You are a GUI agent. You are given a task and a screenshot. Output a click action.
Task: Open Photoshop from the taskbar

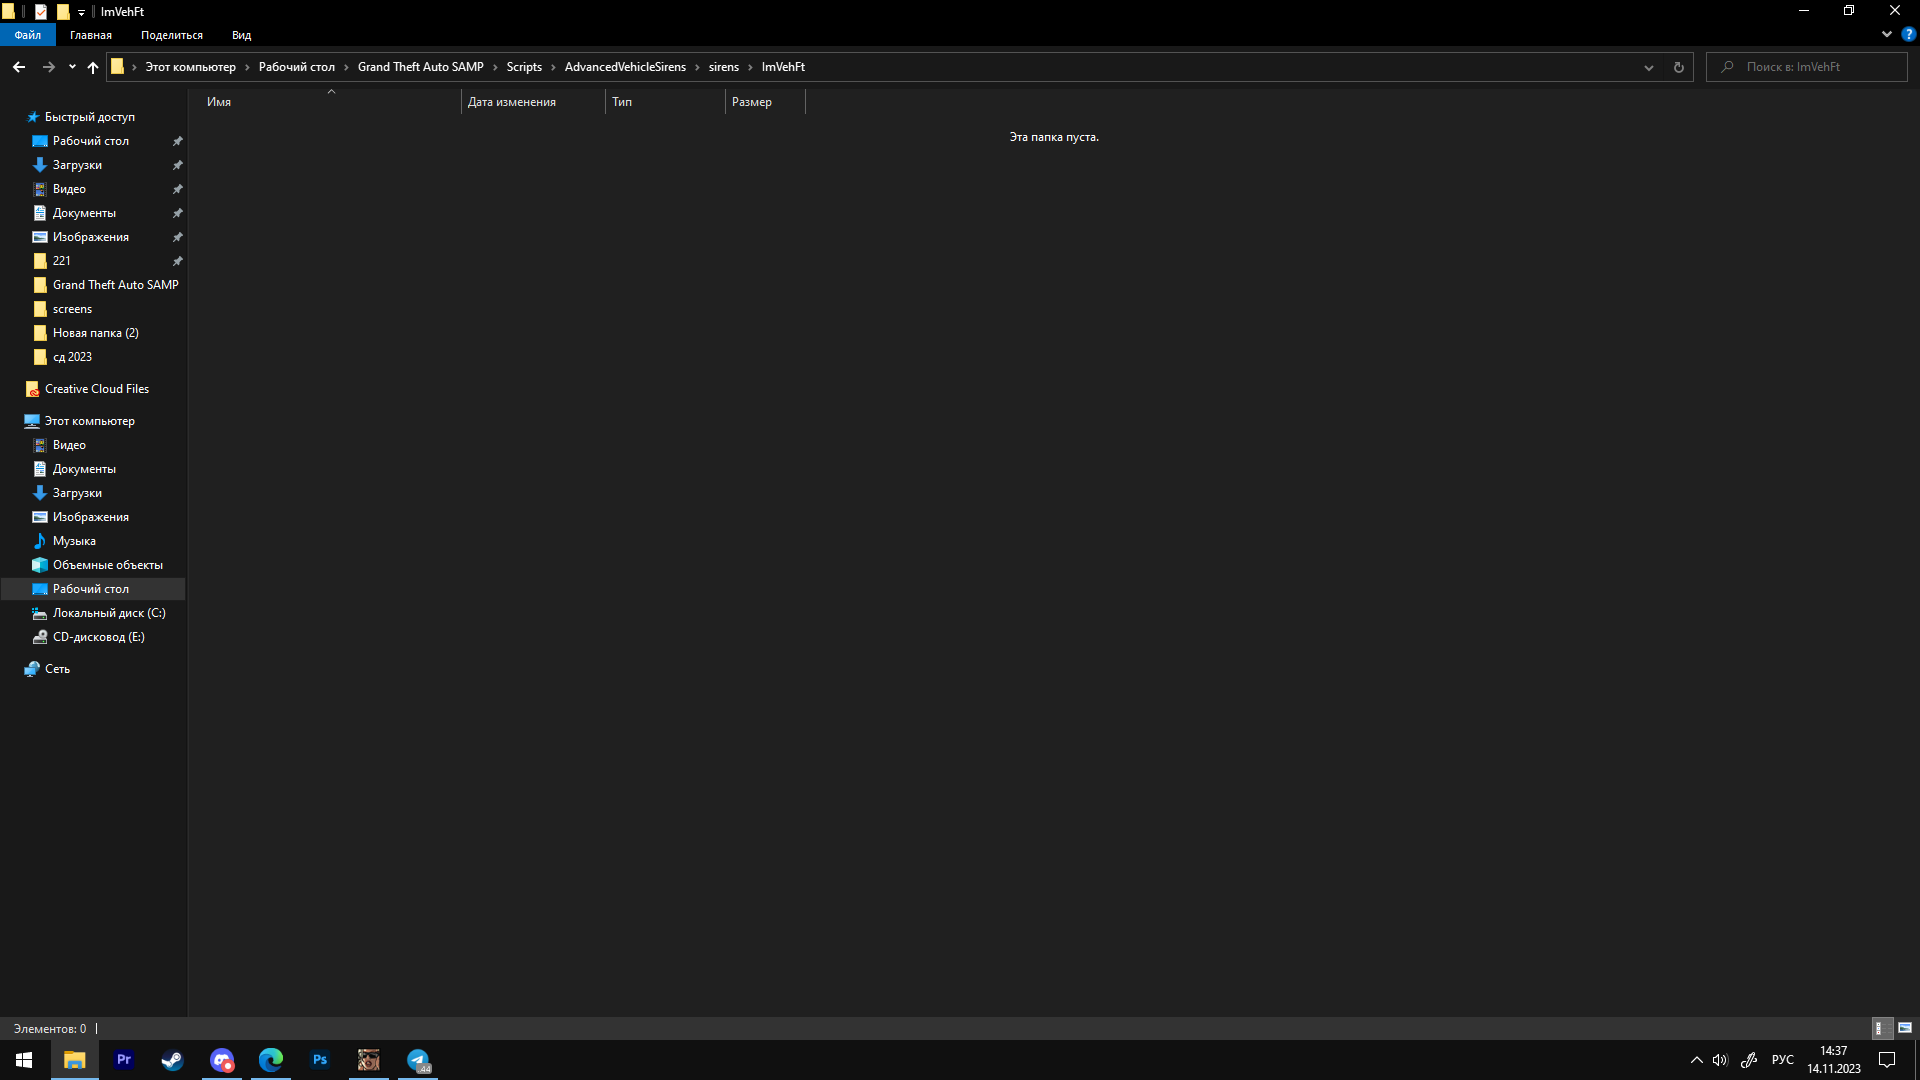(320, 1060)
